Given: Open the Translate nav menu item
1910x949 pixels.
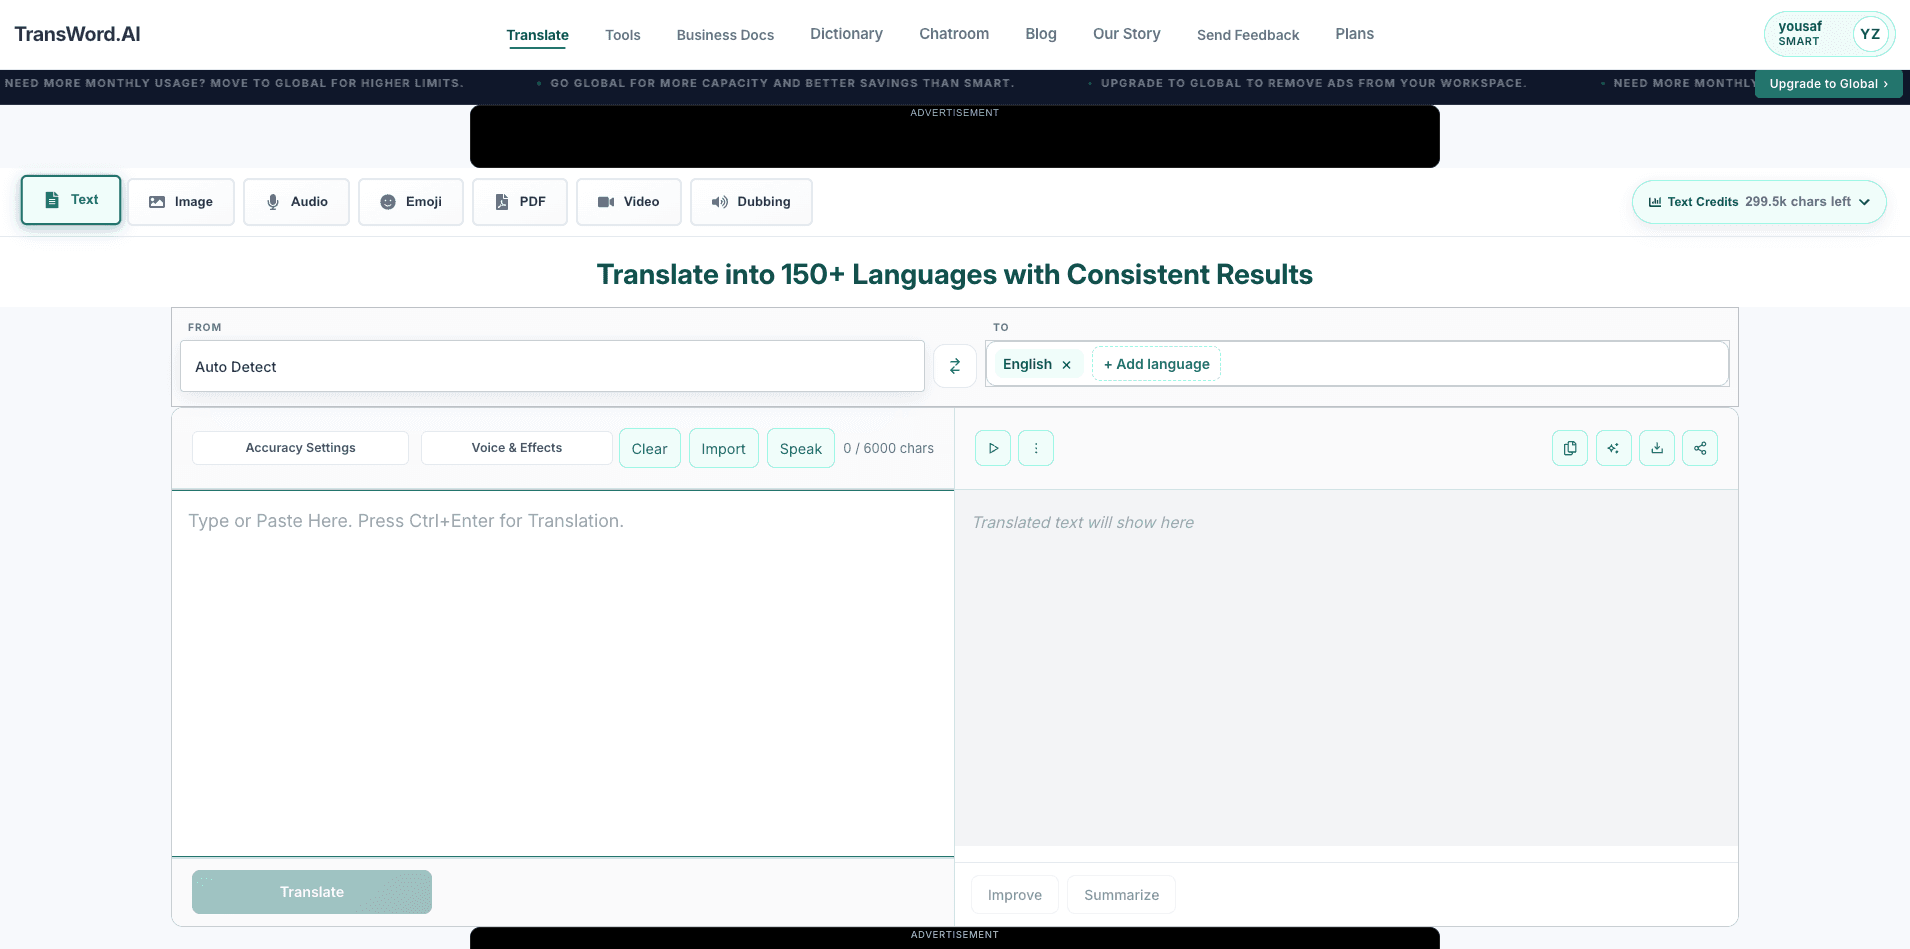Looking at the screenshot, I should [x=537, y=35].
